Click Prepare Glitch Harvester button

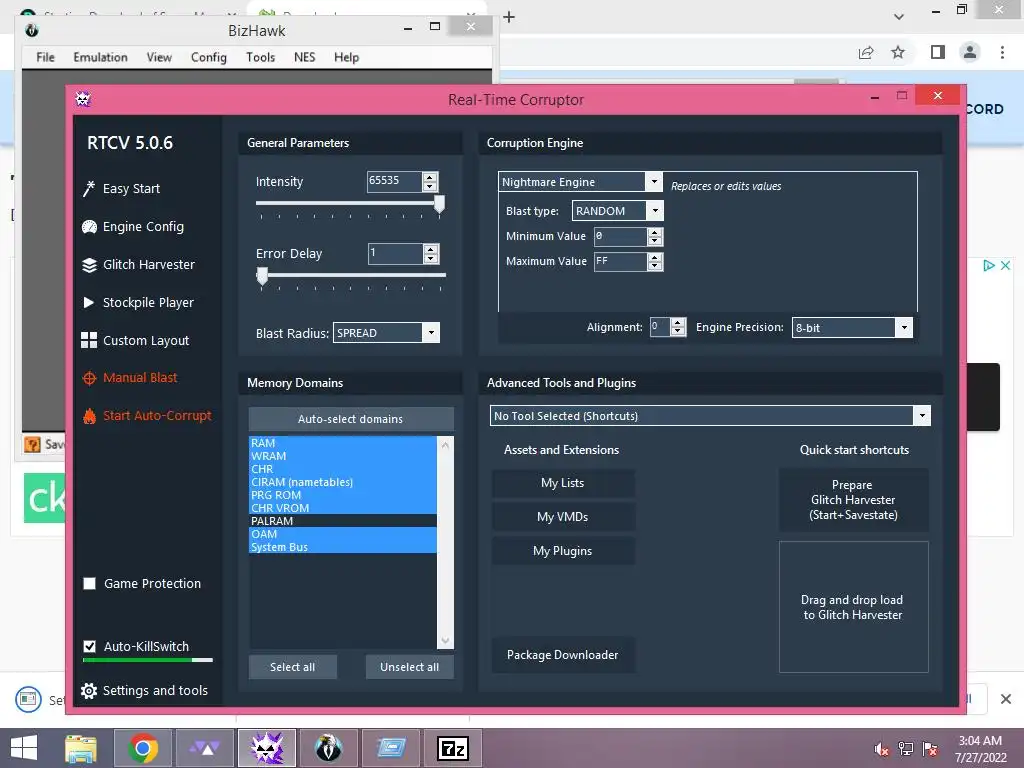[854, 500]
